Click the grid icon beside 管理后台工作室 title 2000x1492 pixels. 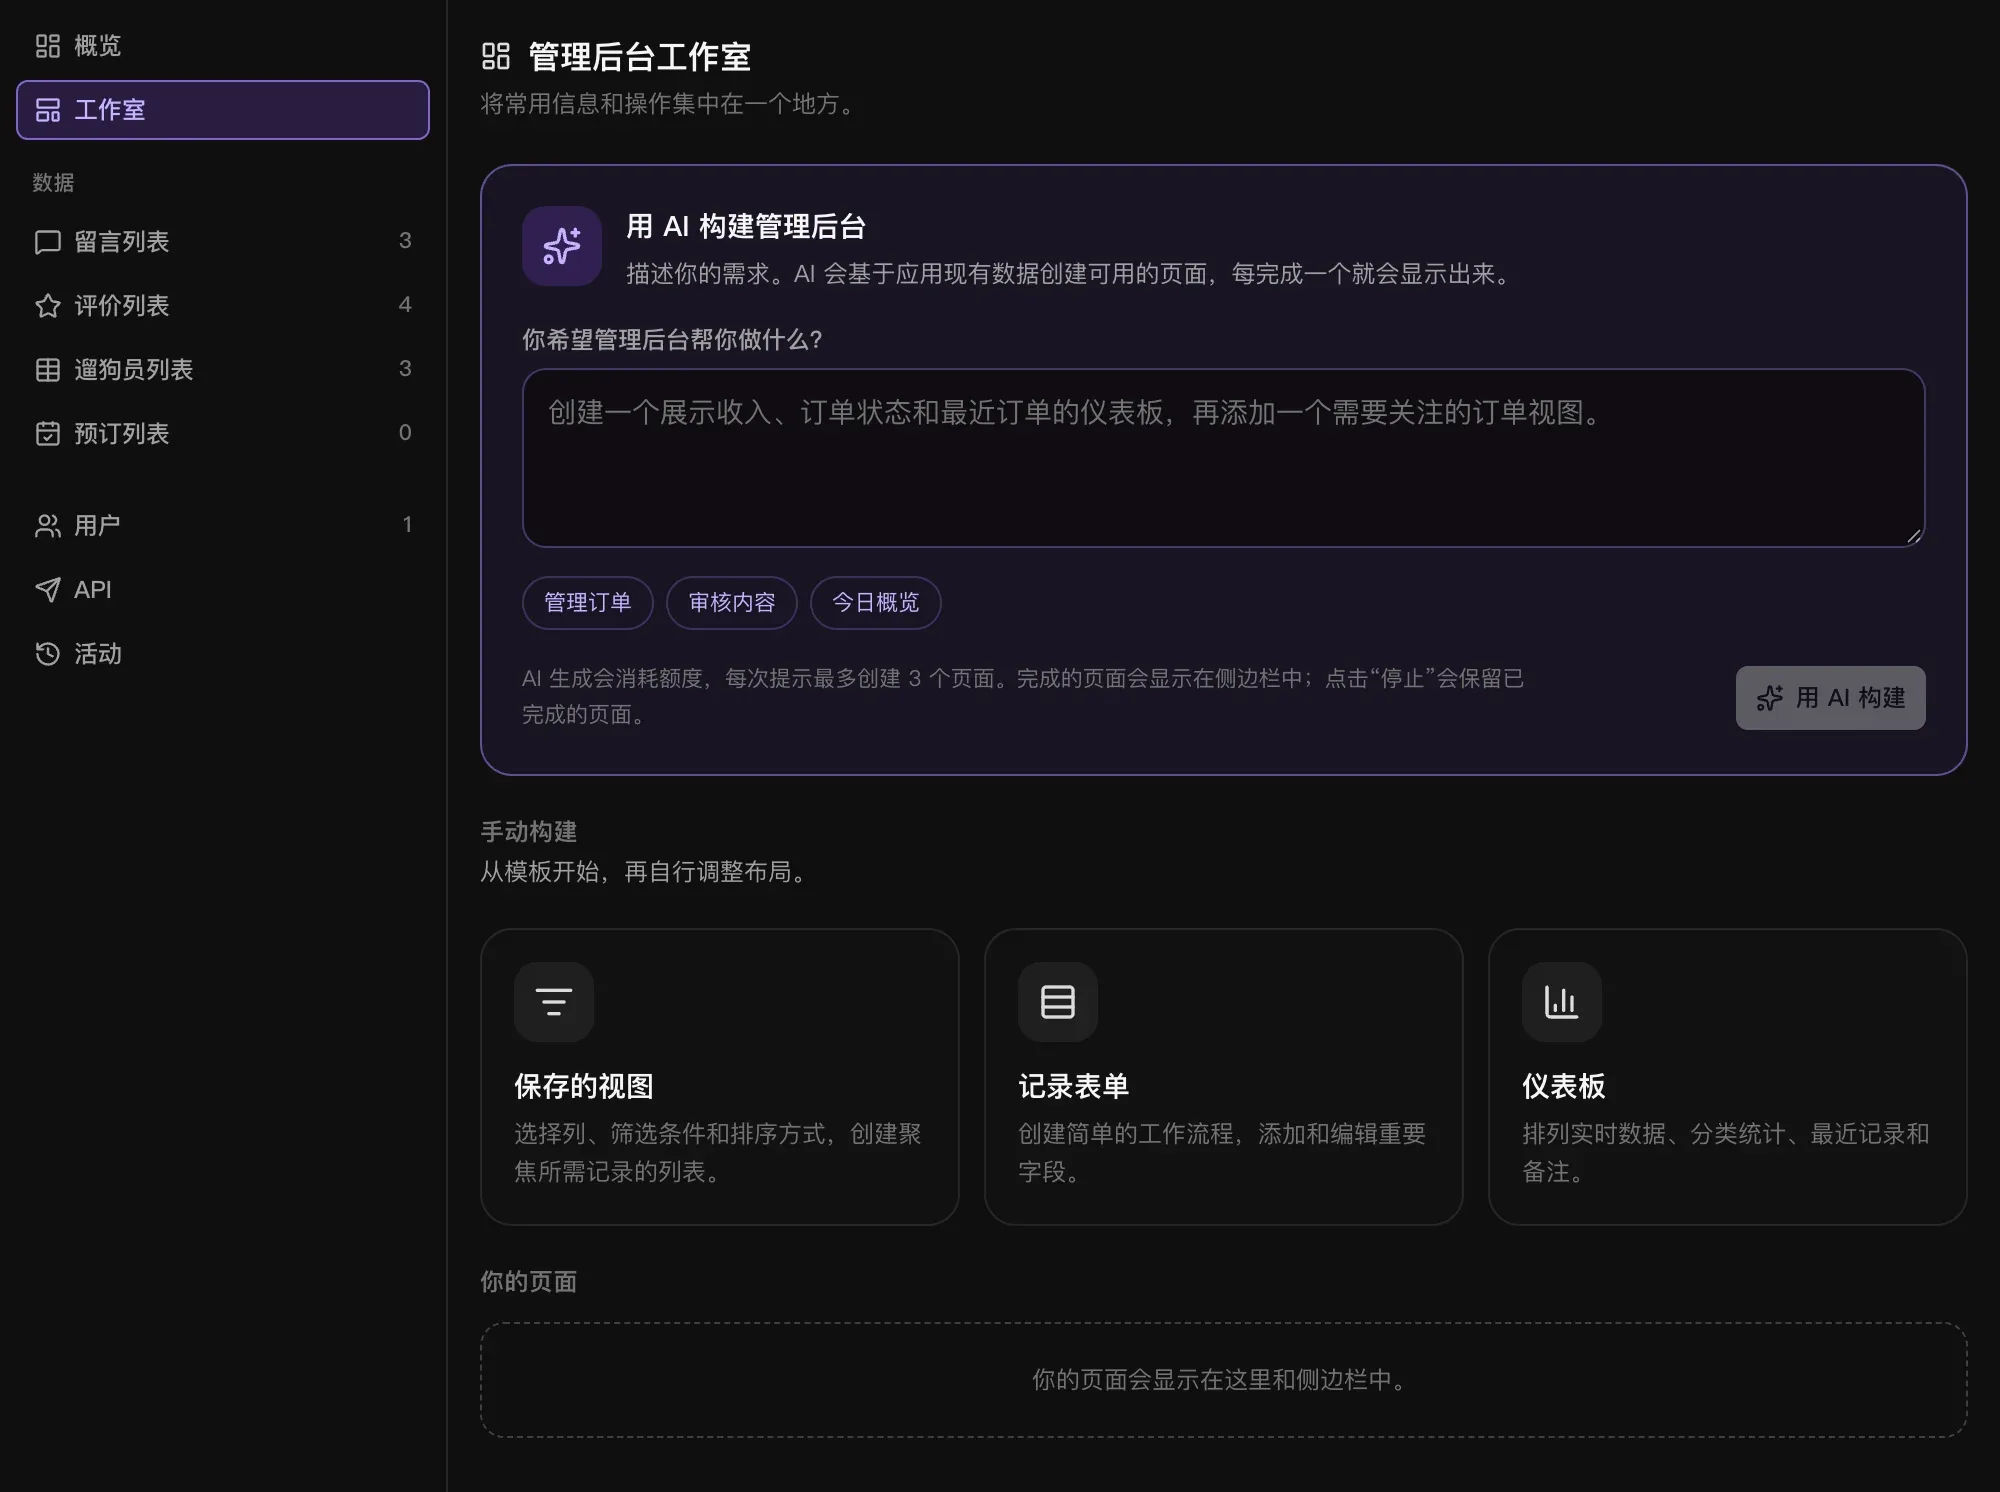tap(496, 56)
